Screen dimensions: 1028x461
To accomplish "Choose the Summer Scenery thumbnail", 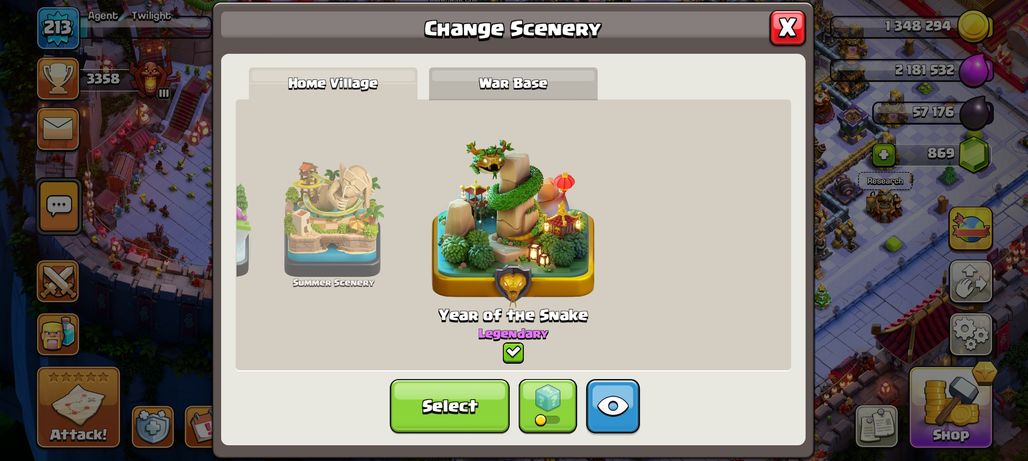I will (x=333, y=223).
